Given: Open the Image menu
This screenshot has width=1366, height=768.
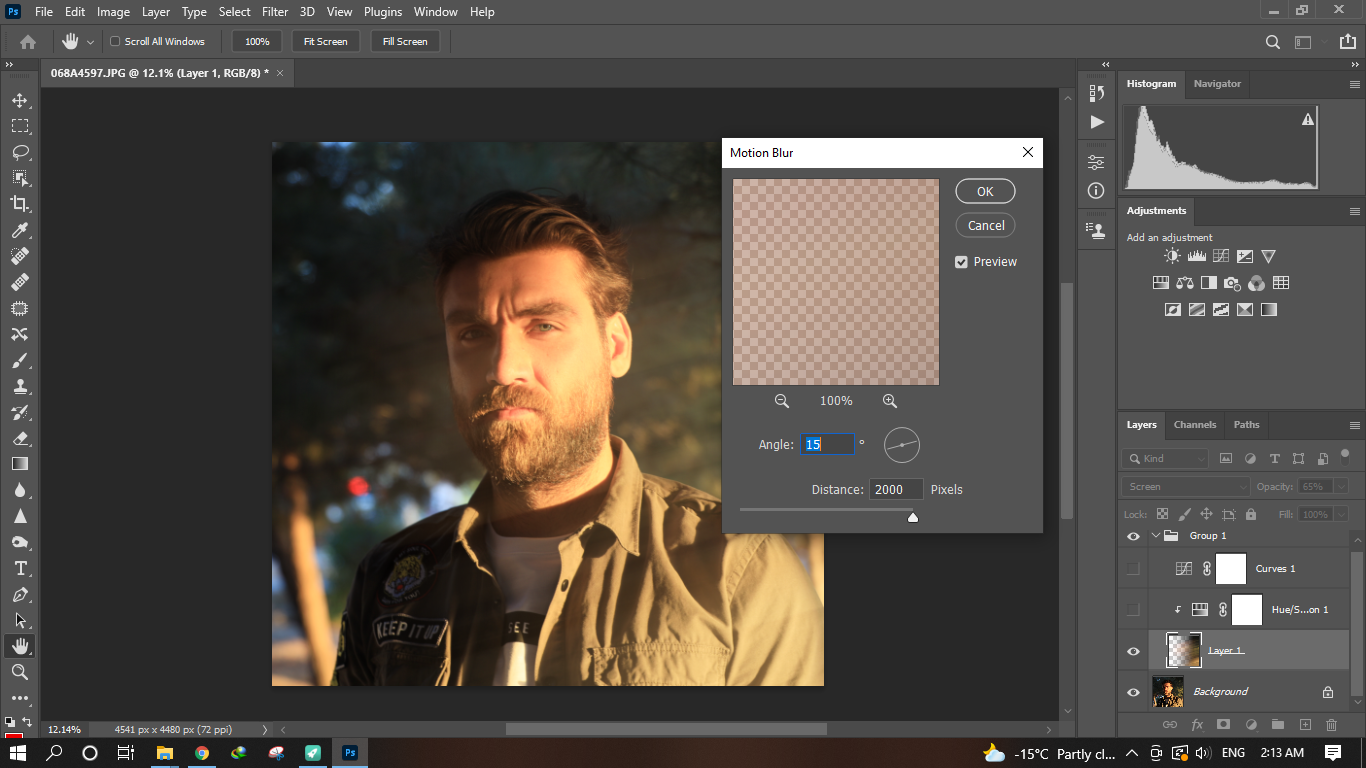Looking at the screenshot, I should (113, 12).
